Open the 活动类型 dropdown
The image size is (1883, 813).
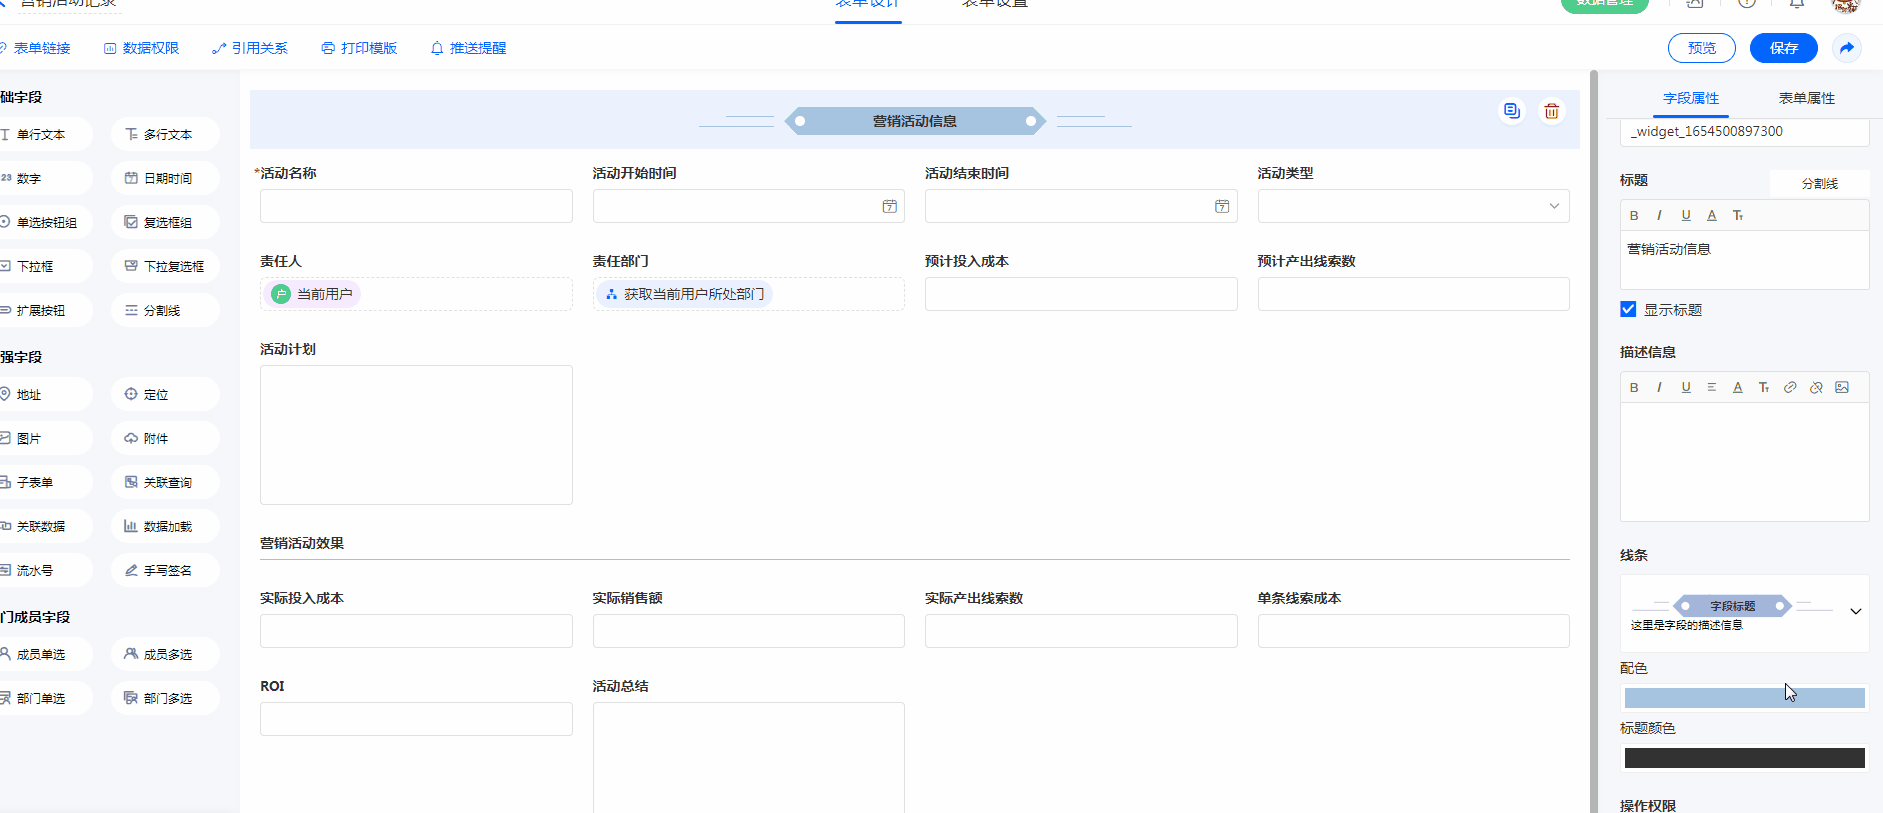click(x=1412, y=206)
